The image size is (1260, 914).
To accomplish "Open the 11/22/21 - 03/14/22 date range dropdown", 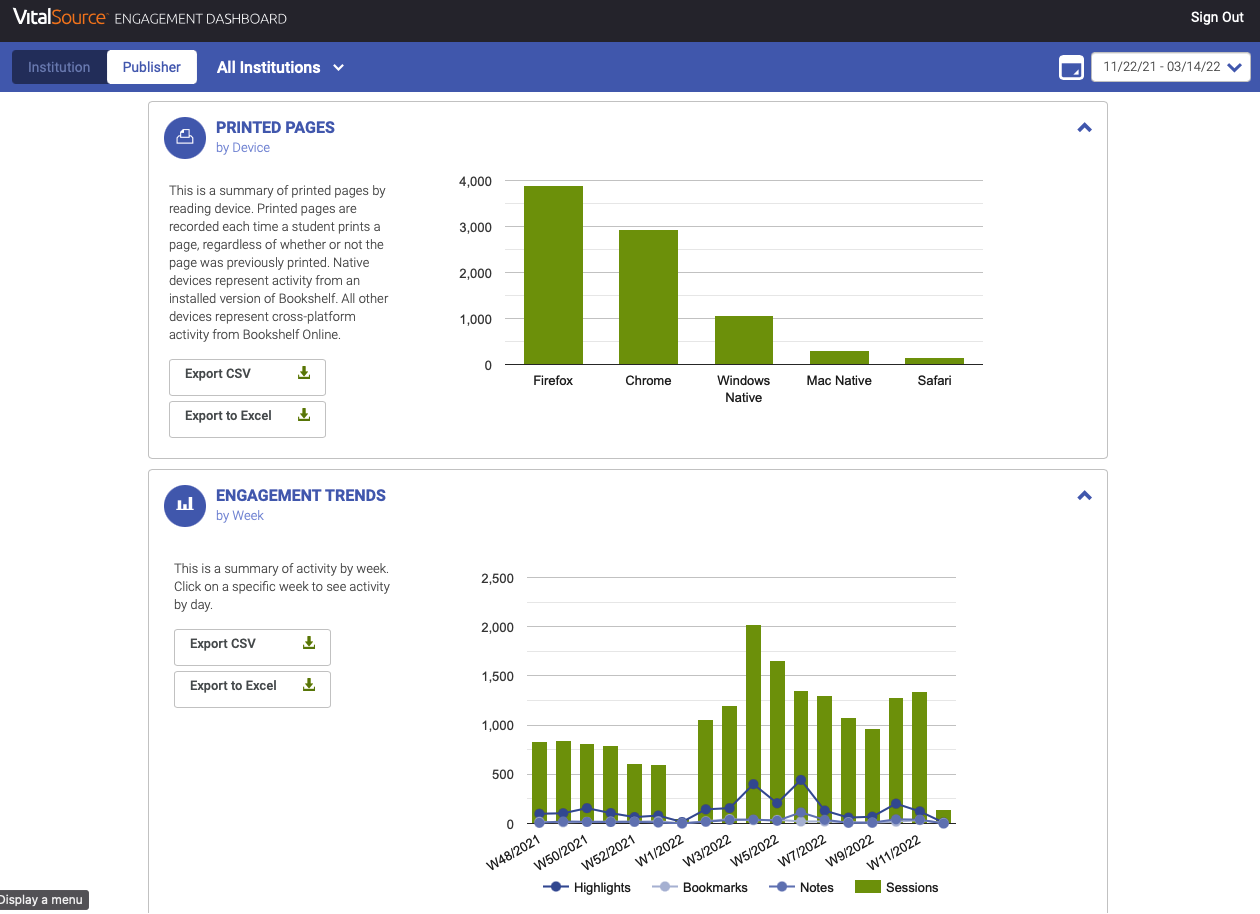I will click(1171, 67).
